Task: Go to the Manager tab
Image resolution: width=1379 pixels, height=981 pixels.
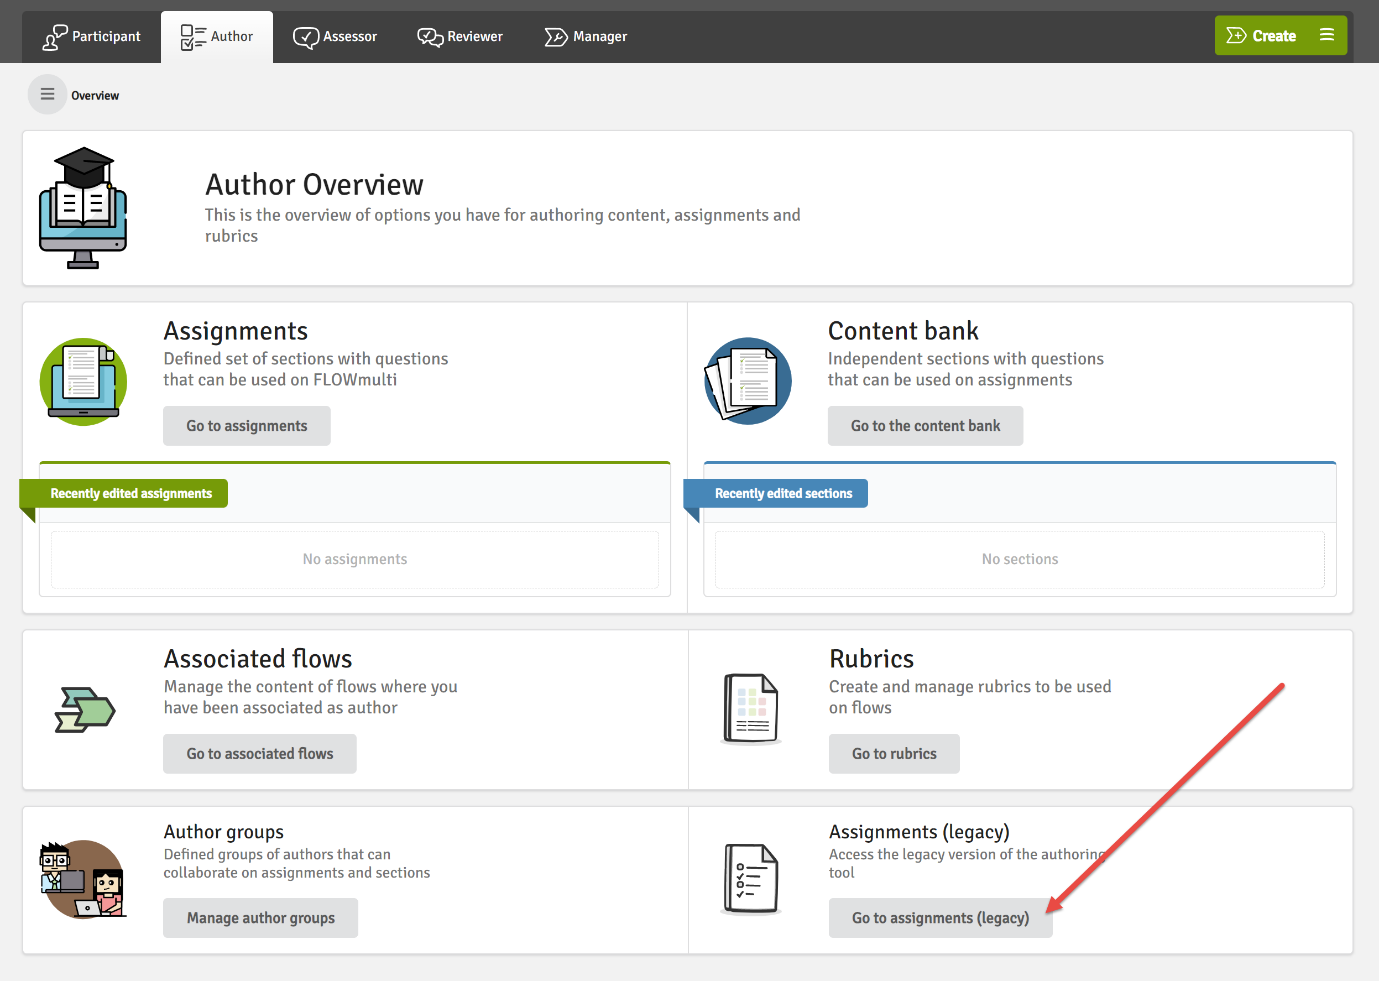Action: [x=586, y=37]
